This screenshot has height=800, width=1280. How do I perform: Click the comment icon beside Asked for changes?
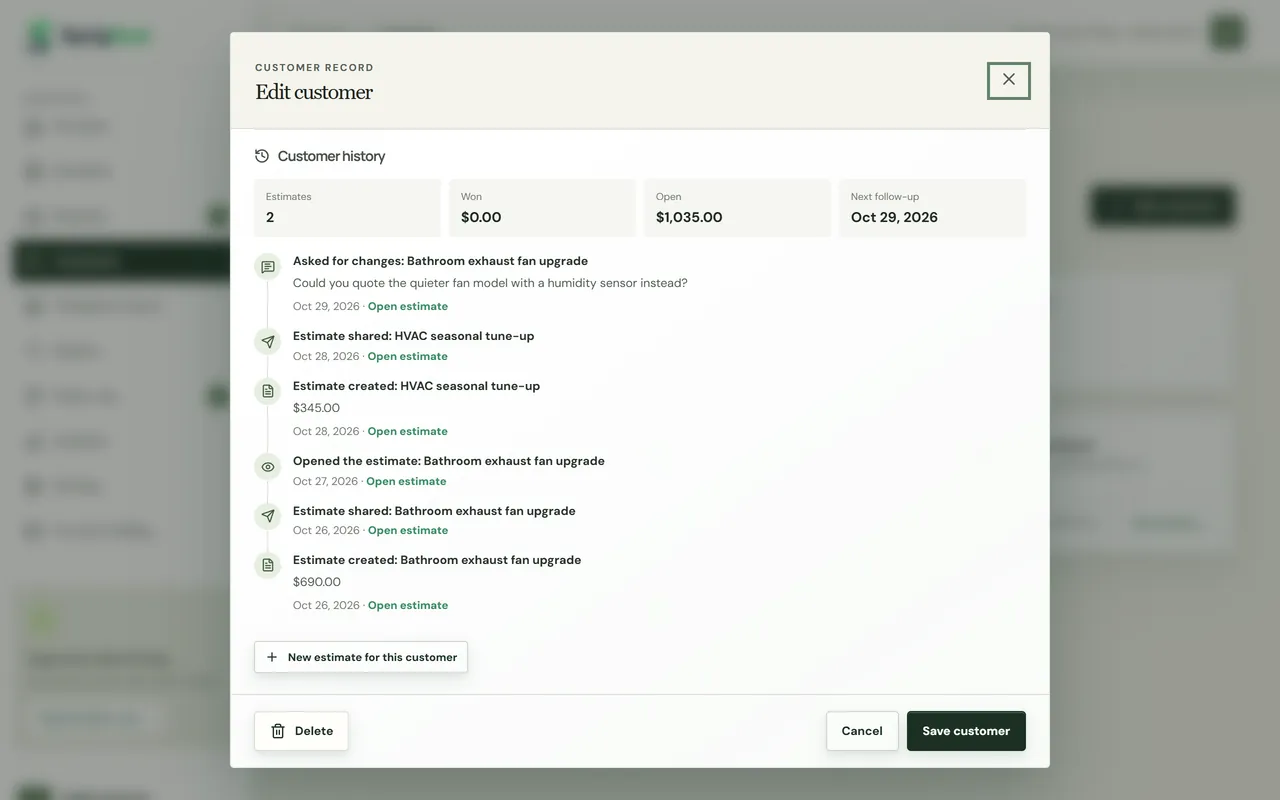pyautogui.click(x=268, y=267)
